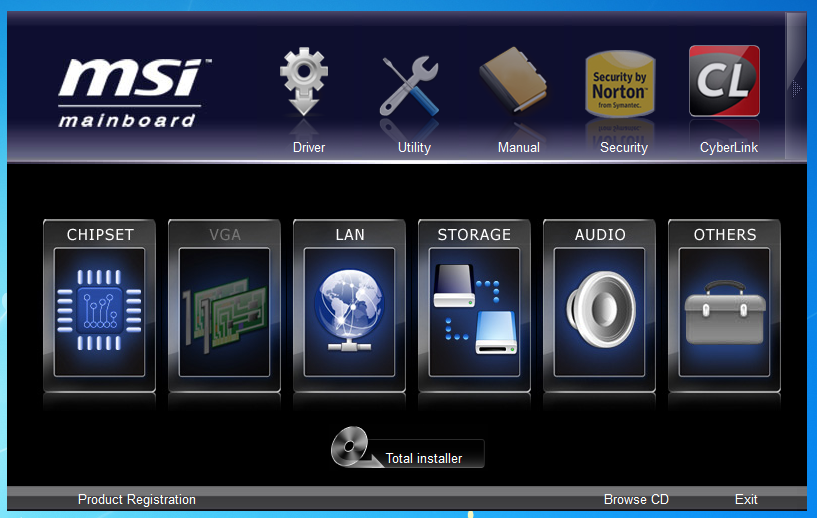
Task: Click the Driver tab label
Action: pyautogui.click(x=309, y=147)
